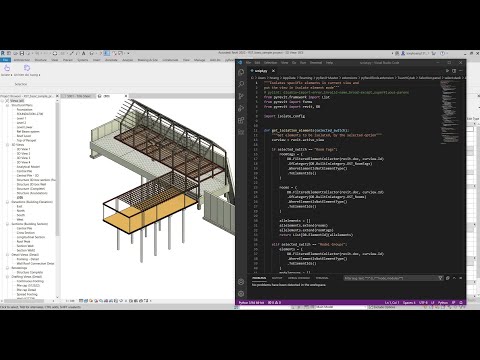This screenshot has height=360, width=480.
Task: Select the South elevation item
Action: 21,215
